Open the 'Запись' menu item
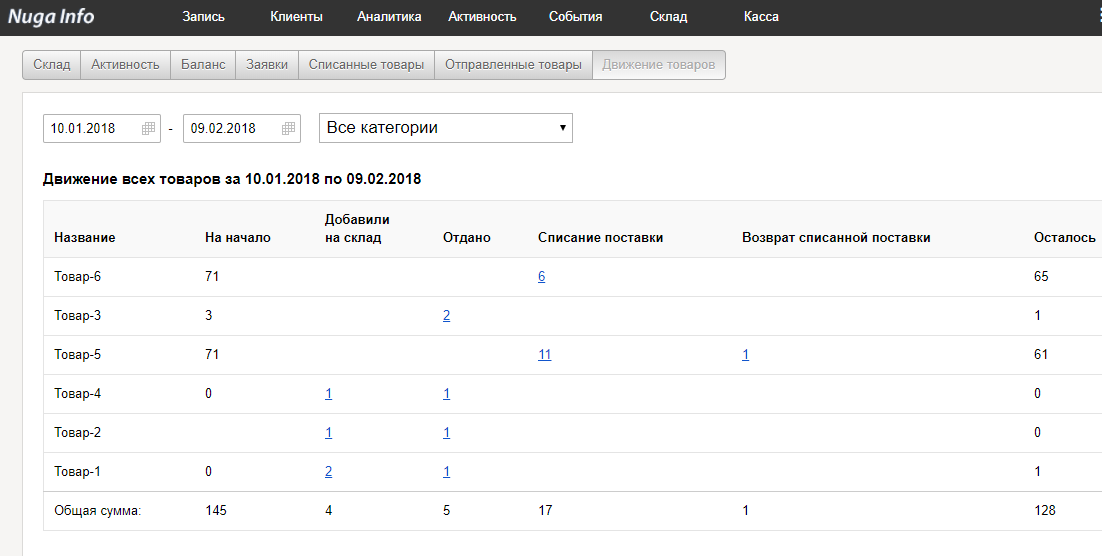This screenshot has width=1102, height=556. pyautogui.click(x=204, y=17)
